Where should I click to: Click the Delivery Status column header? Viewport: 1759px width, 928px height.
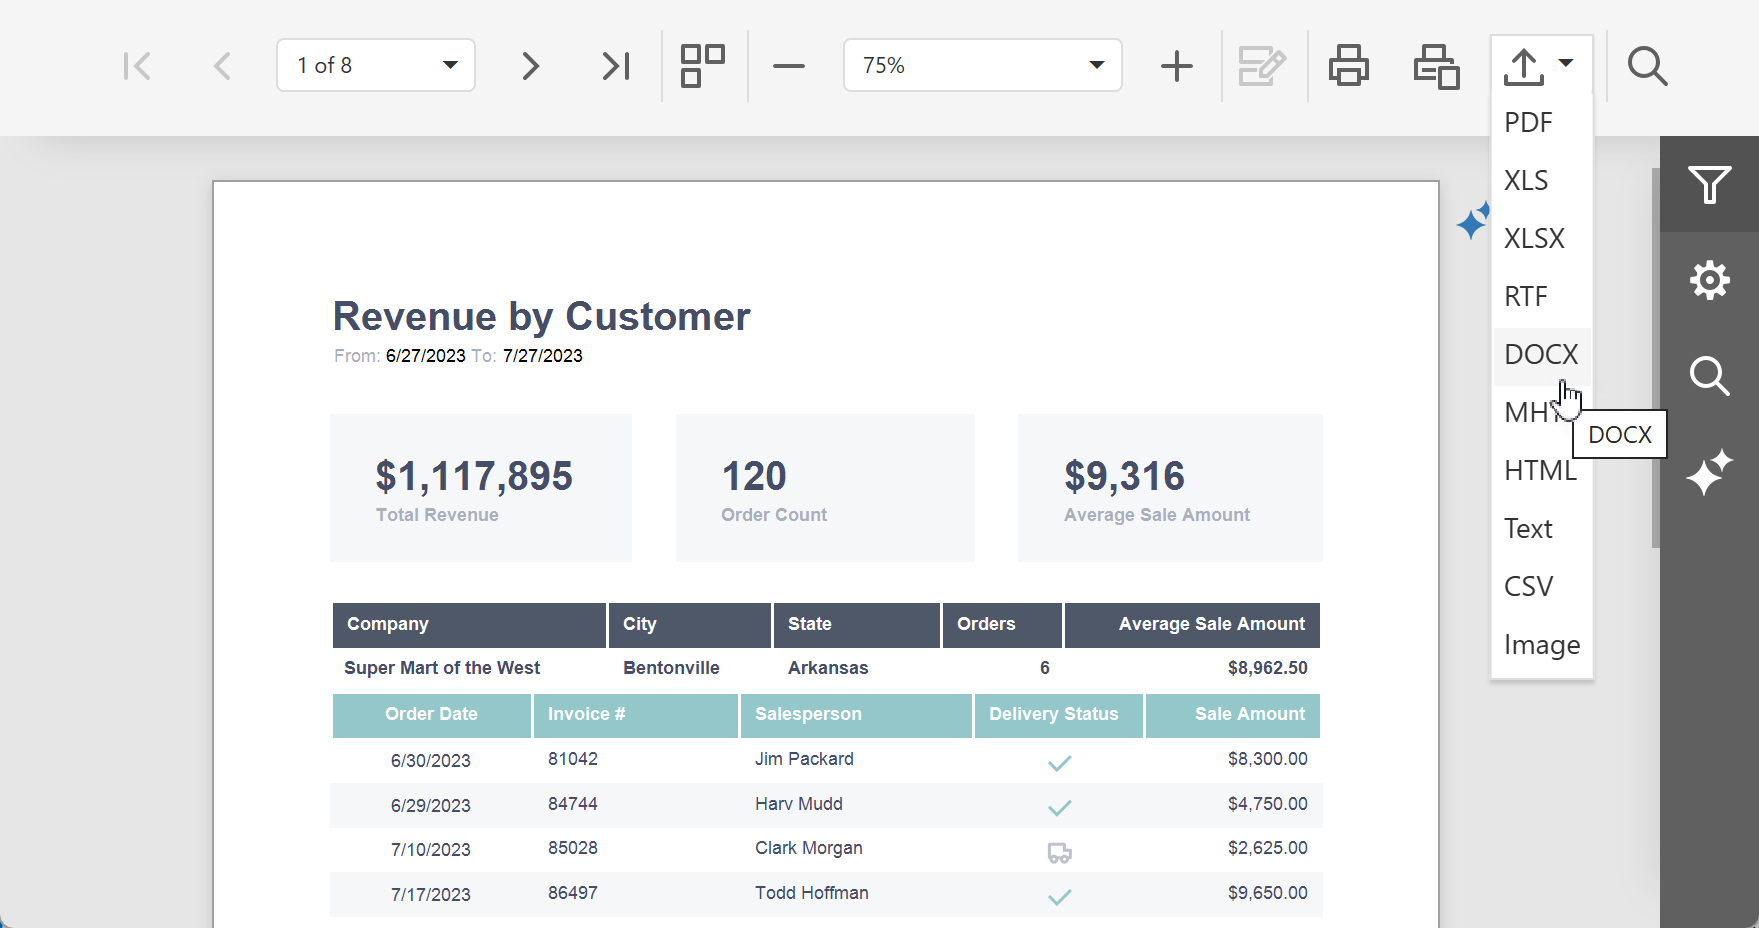1058,715
